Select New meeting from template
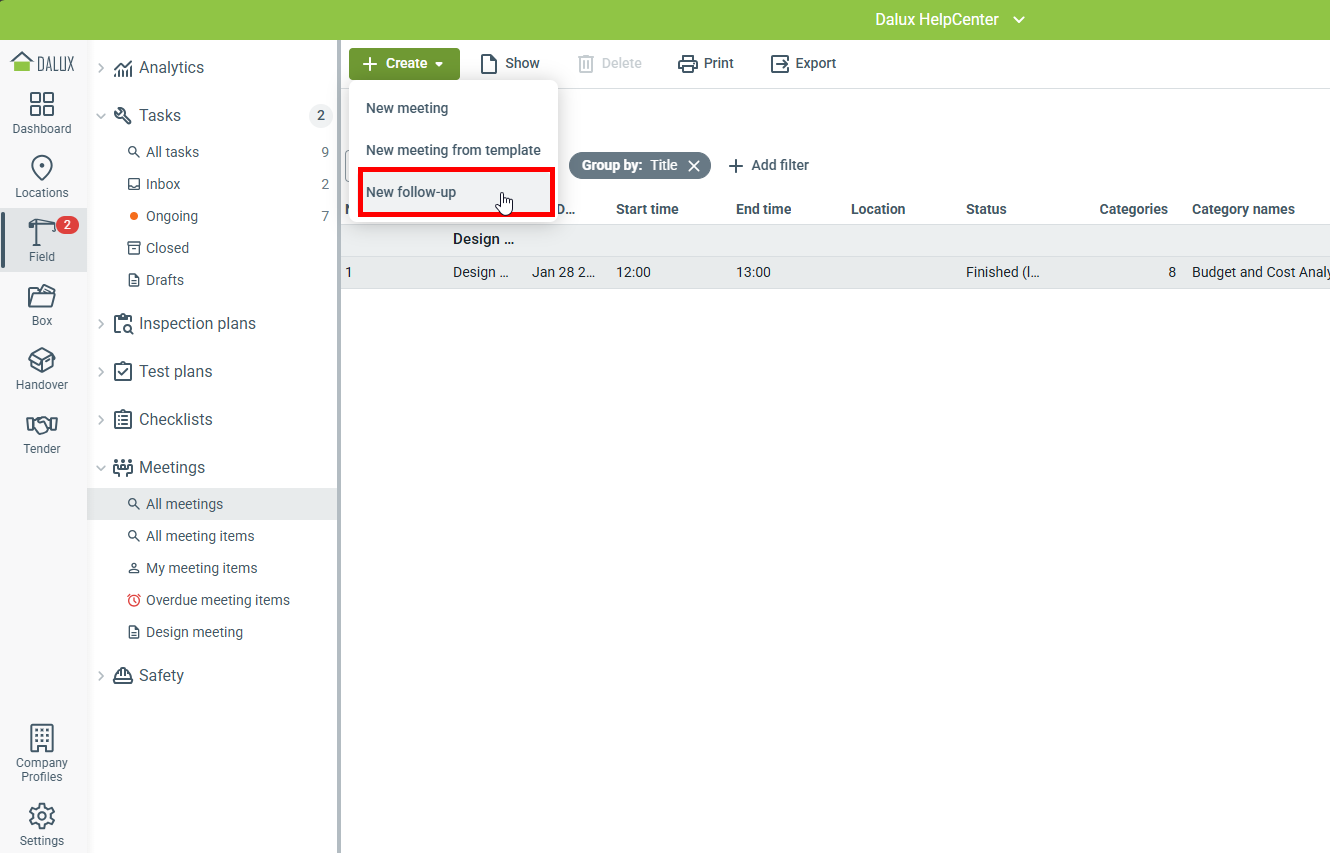Screen dimensions: 1330x853 [x=453, y=150]
